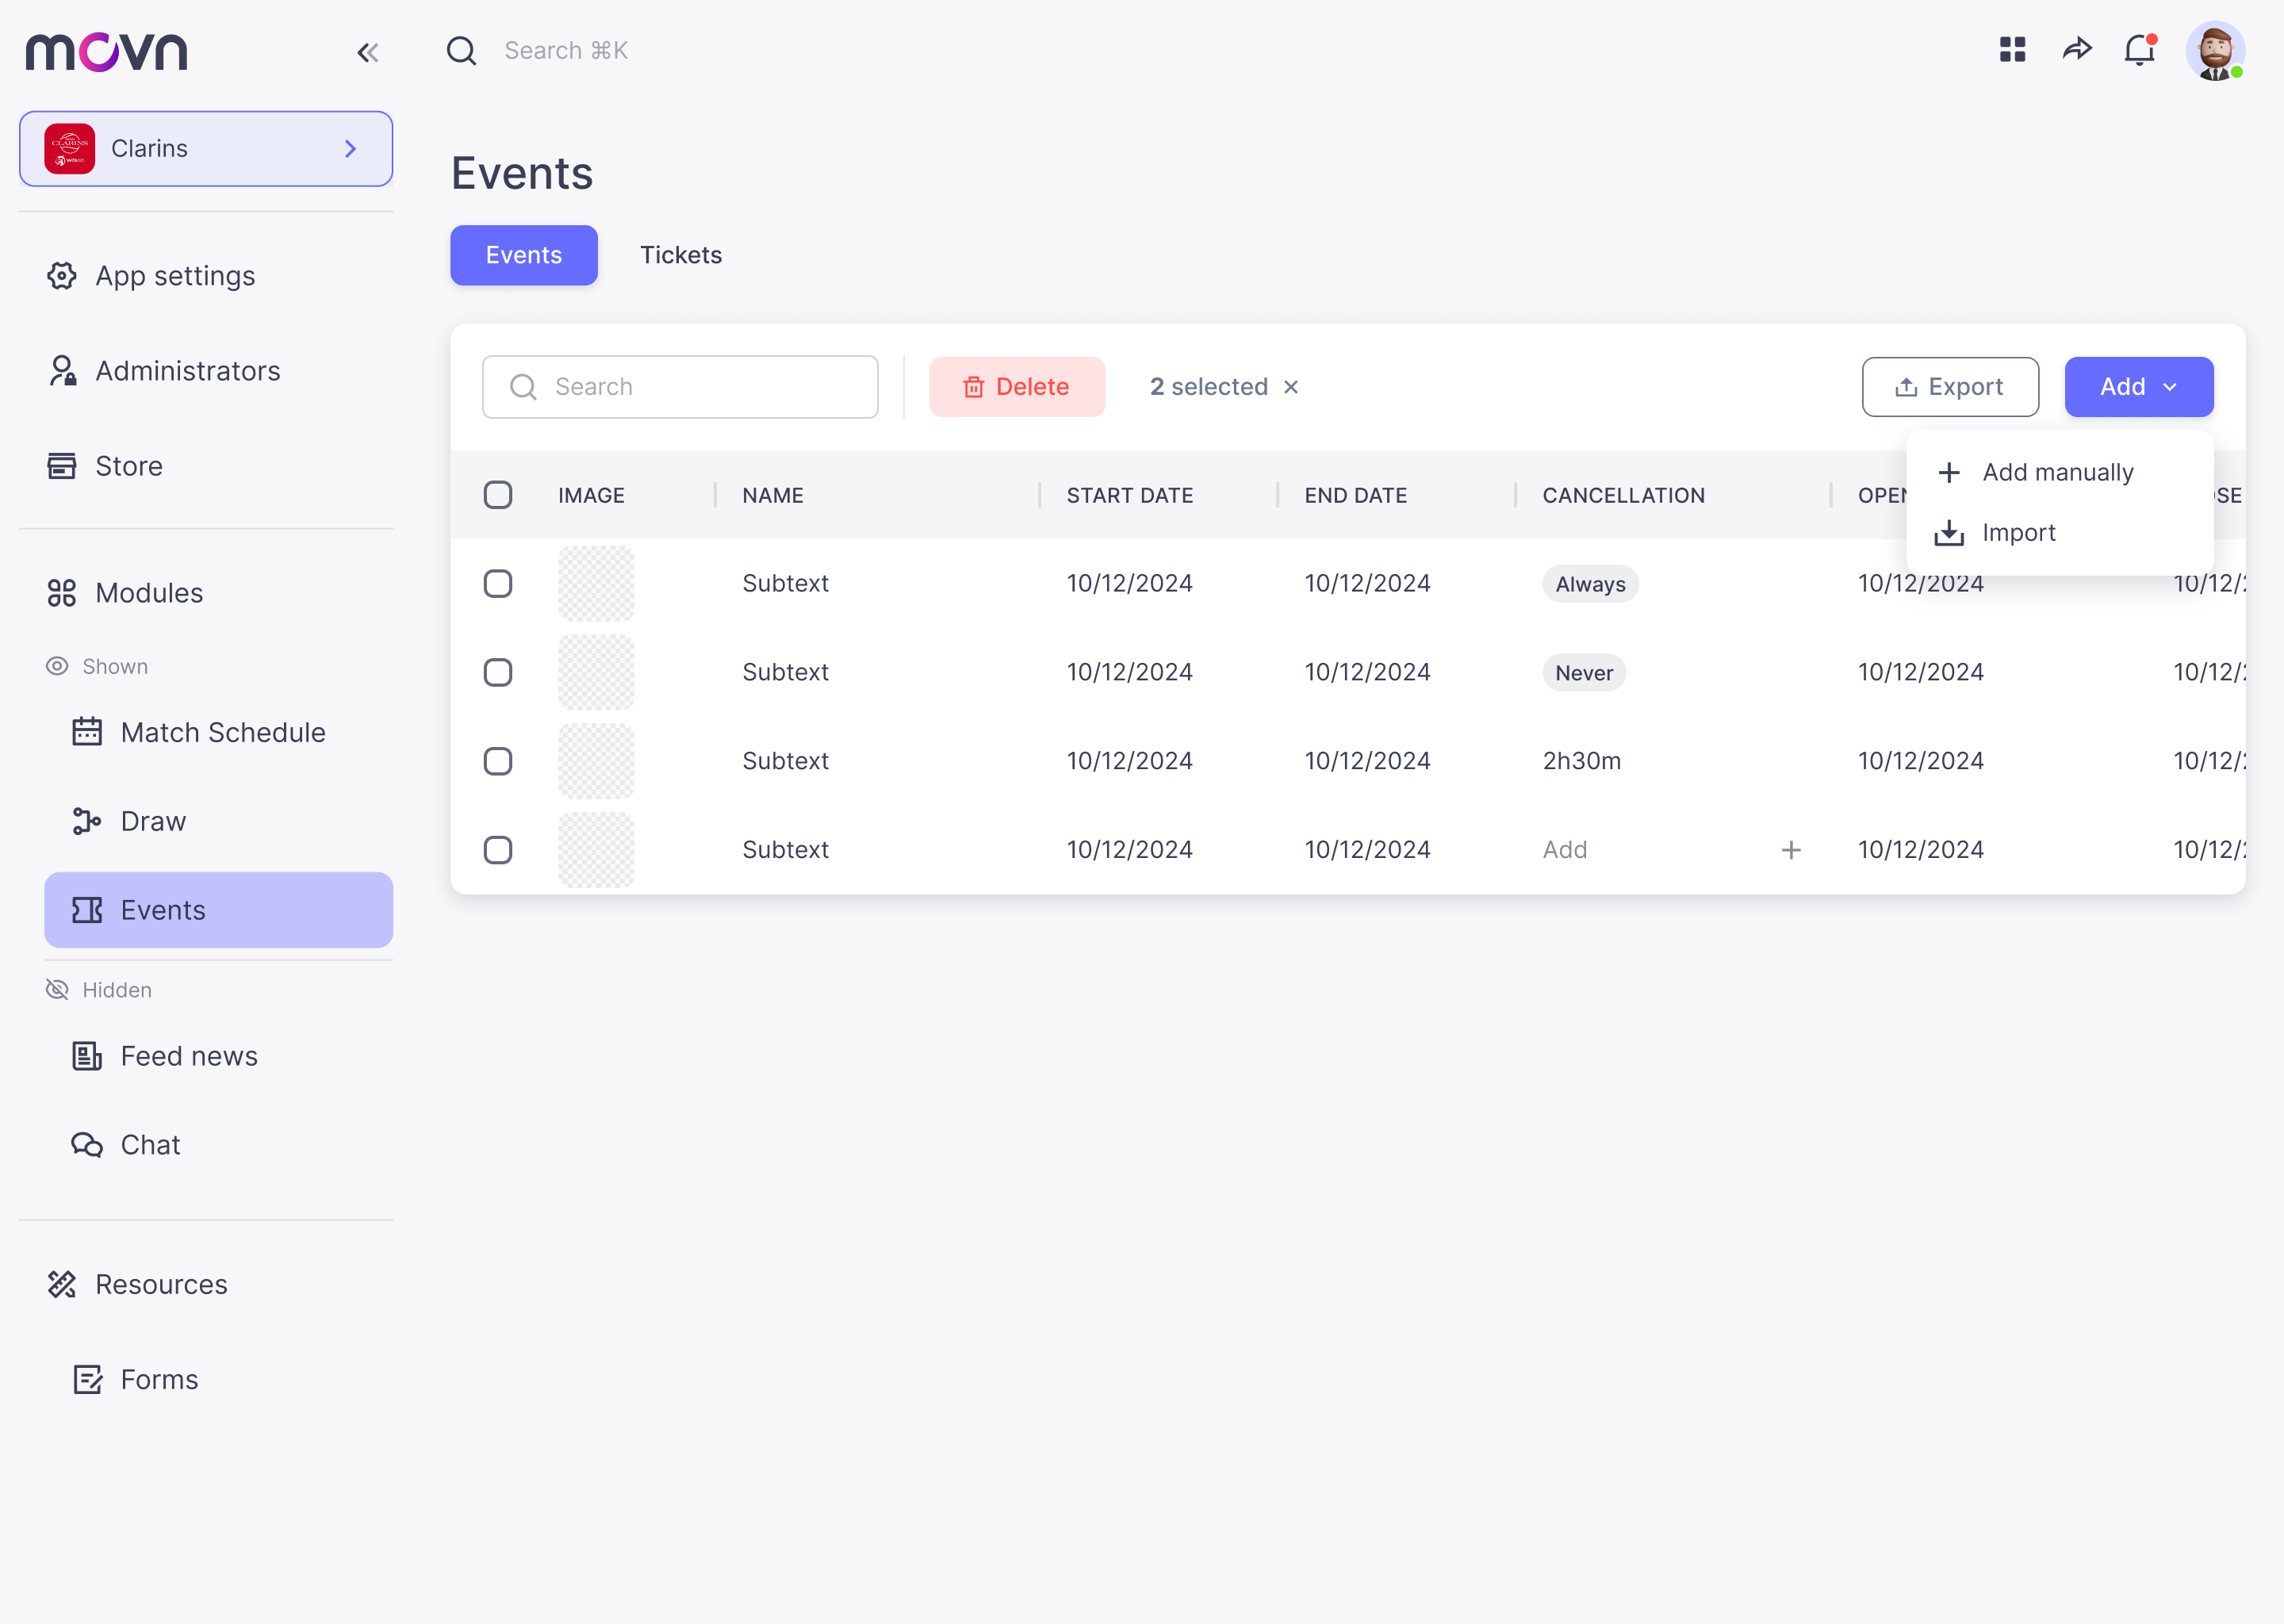
Task: Toggle the Add dropdown button
Action: click(x=2138, y=387)
